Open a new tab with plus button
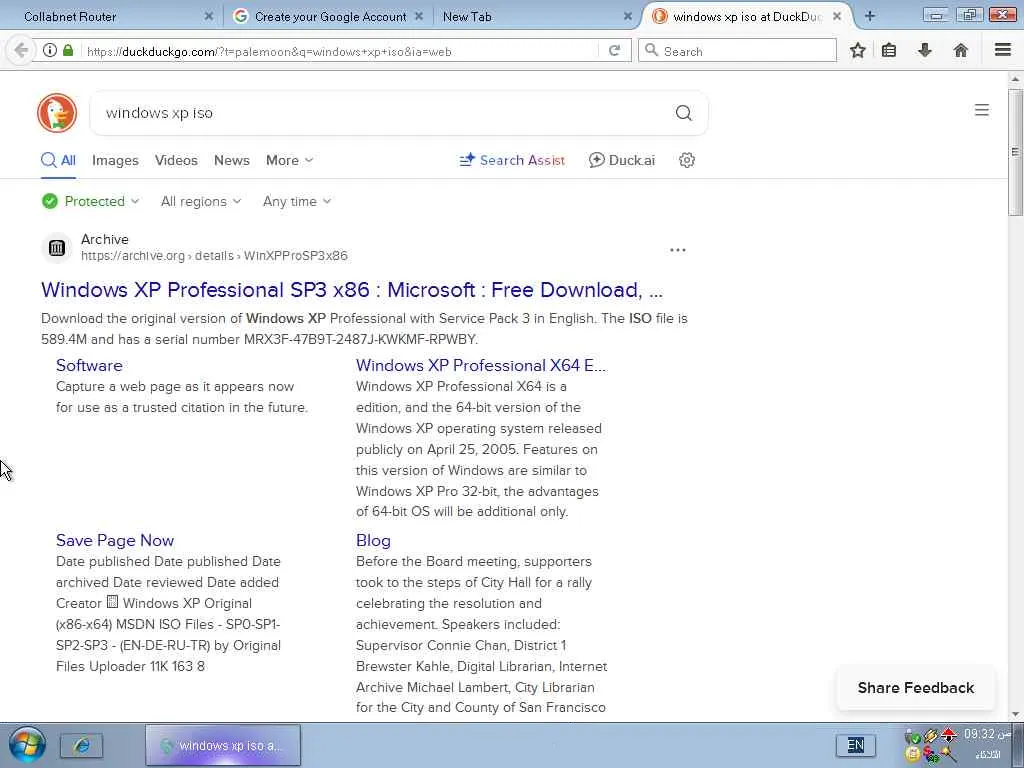1024x768 pixels. coord(869,16)
